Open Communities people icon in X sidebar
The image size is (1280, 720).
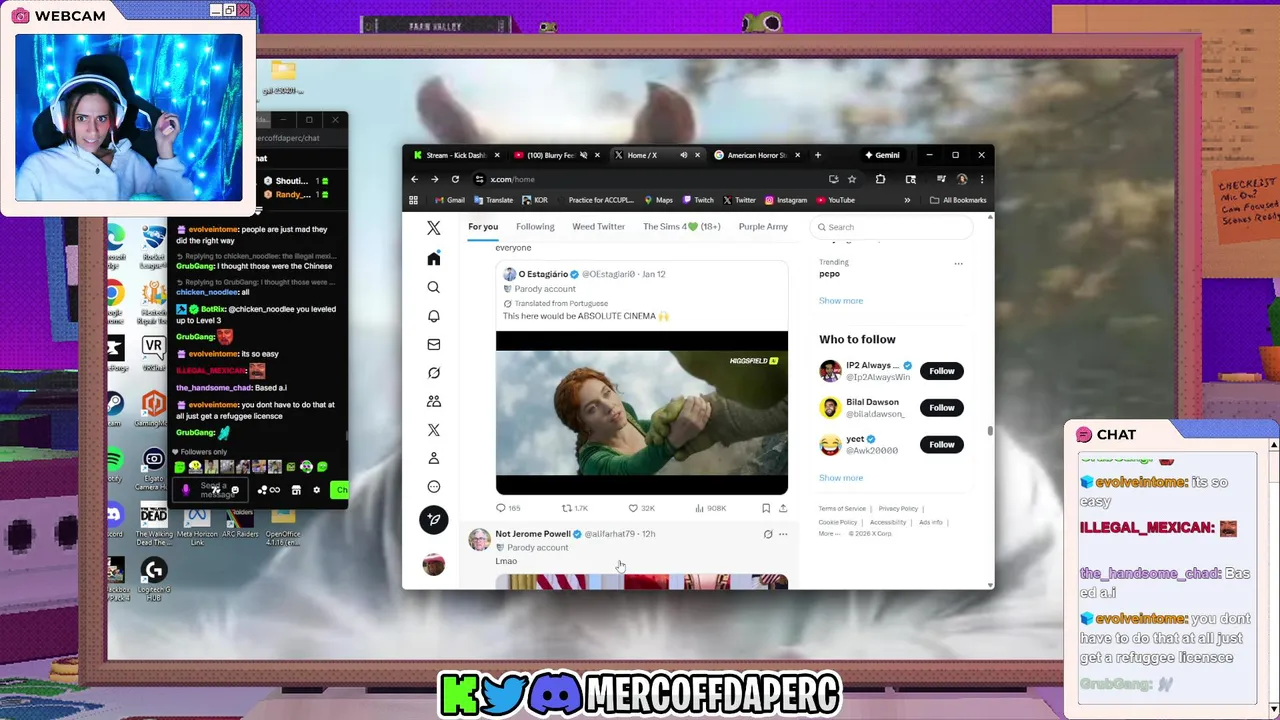pos(433,401)
